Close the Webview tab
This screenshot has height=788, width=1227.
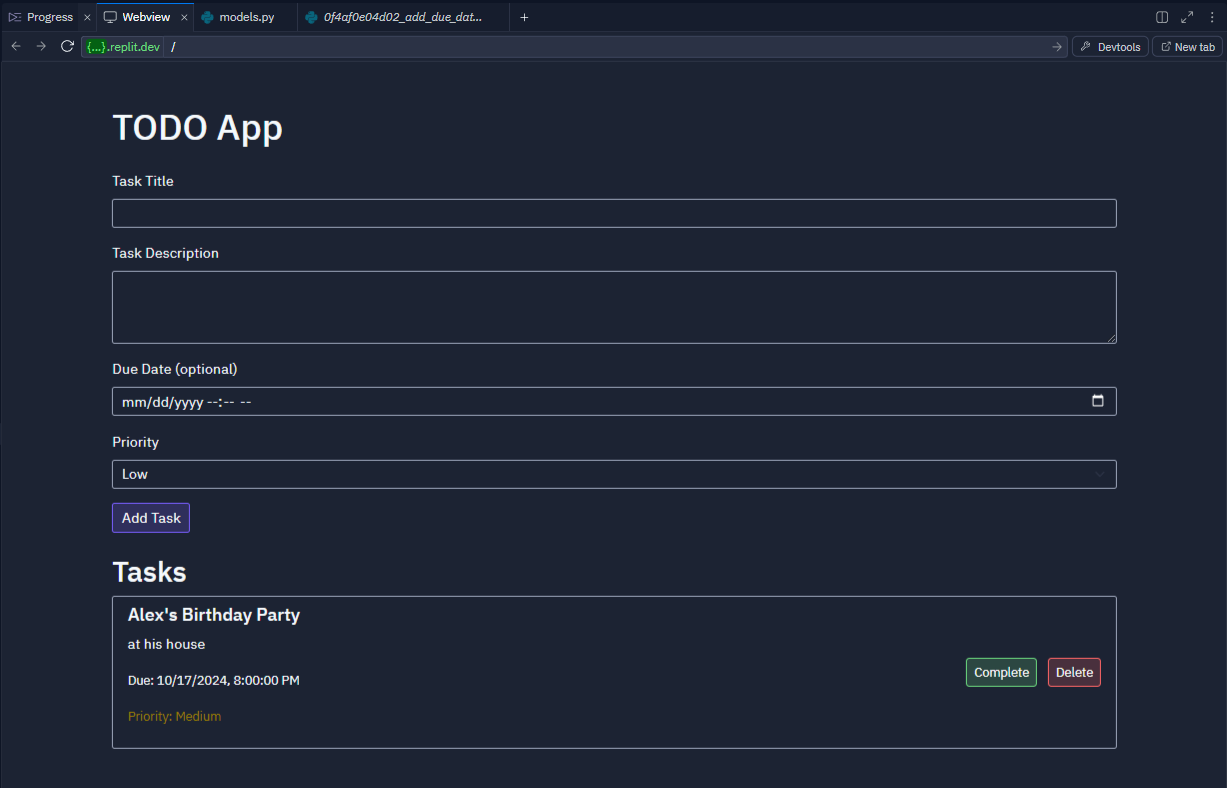coord(184,18)
